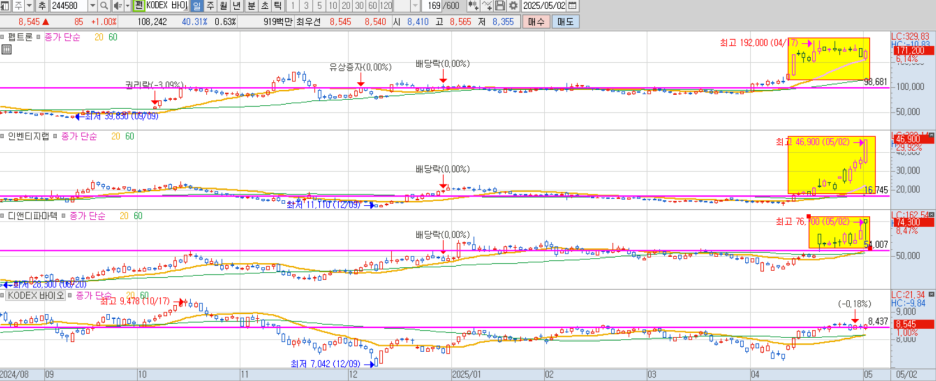Click the 펩트론 chart pane label
Viewport: 936px width, 381px height.
pyautogui.click(x=20, y=37)
